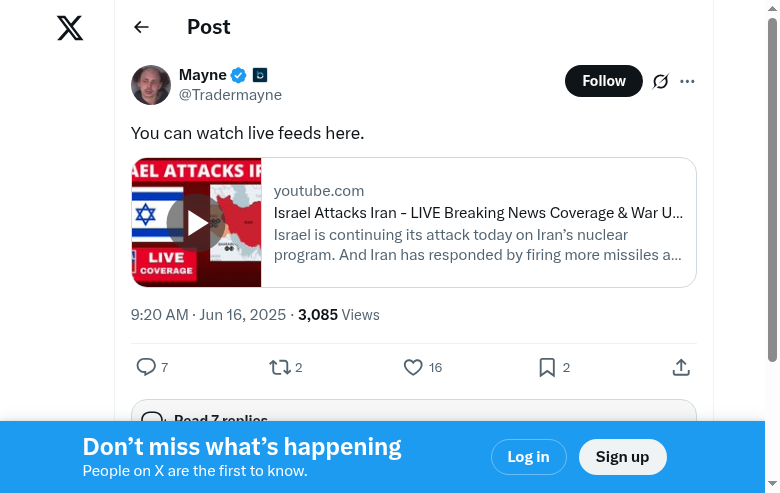Play the Israel Attacks Iran video
This screenshot has height=493, width=780.
pyautogui.click(x=197, y=222)
